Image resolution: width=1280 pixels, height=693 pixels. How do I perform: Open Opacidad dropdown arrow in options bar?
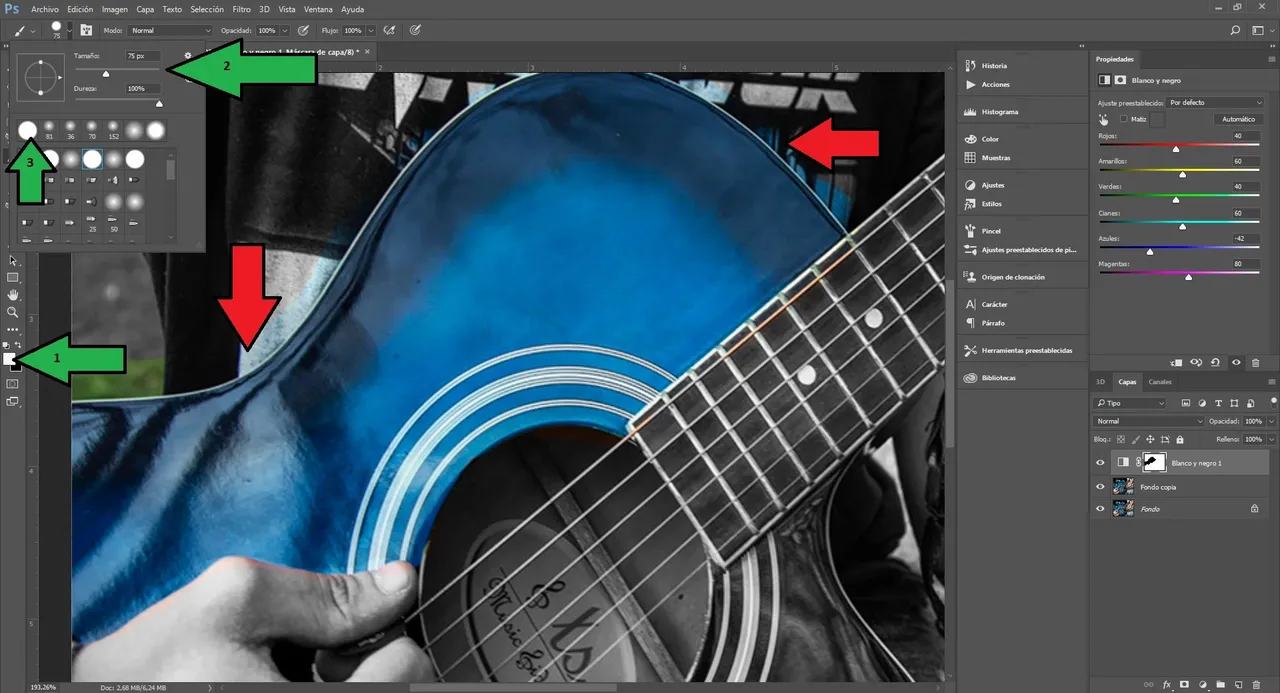pyautogui.click(x=285, y=31)
